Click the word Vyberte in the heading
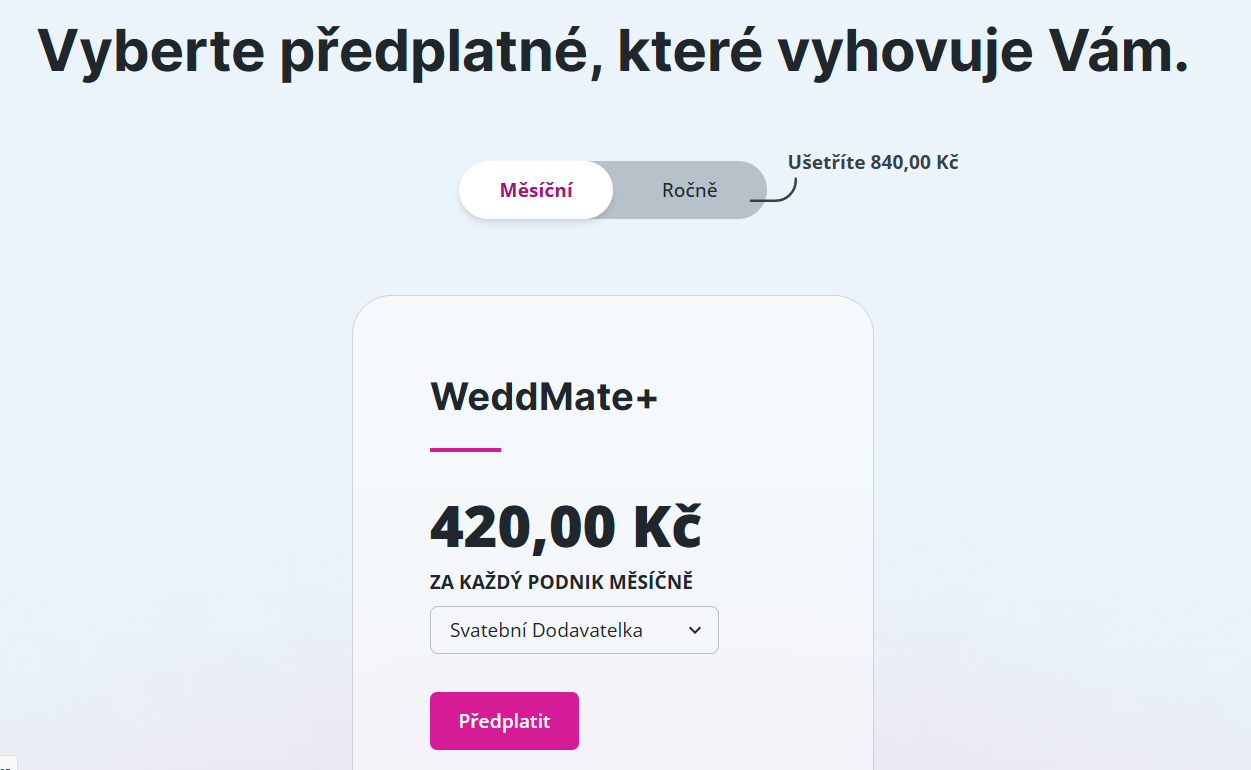Image resolution: width=1251 pixels, height=770 pixels. [x=149, y=52]
